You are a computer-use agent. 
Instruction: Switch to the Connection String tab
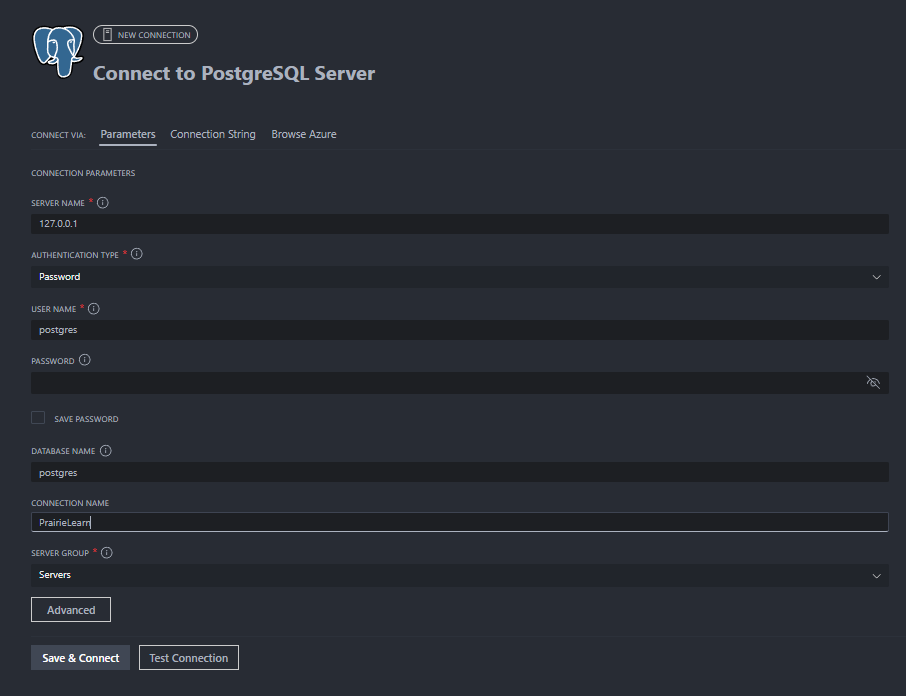(x=213, y=134)
